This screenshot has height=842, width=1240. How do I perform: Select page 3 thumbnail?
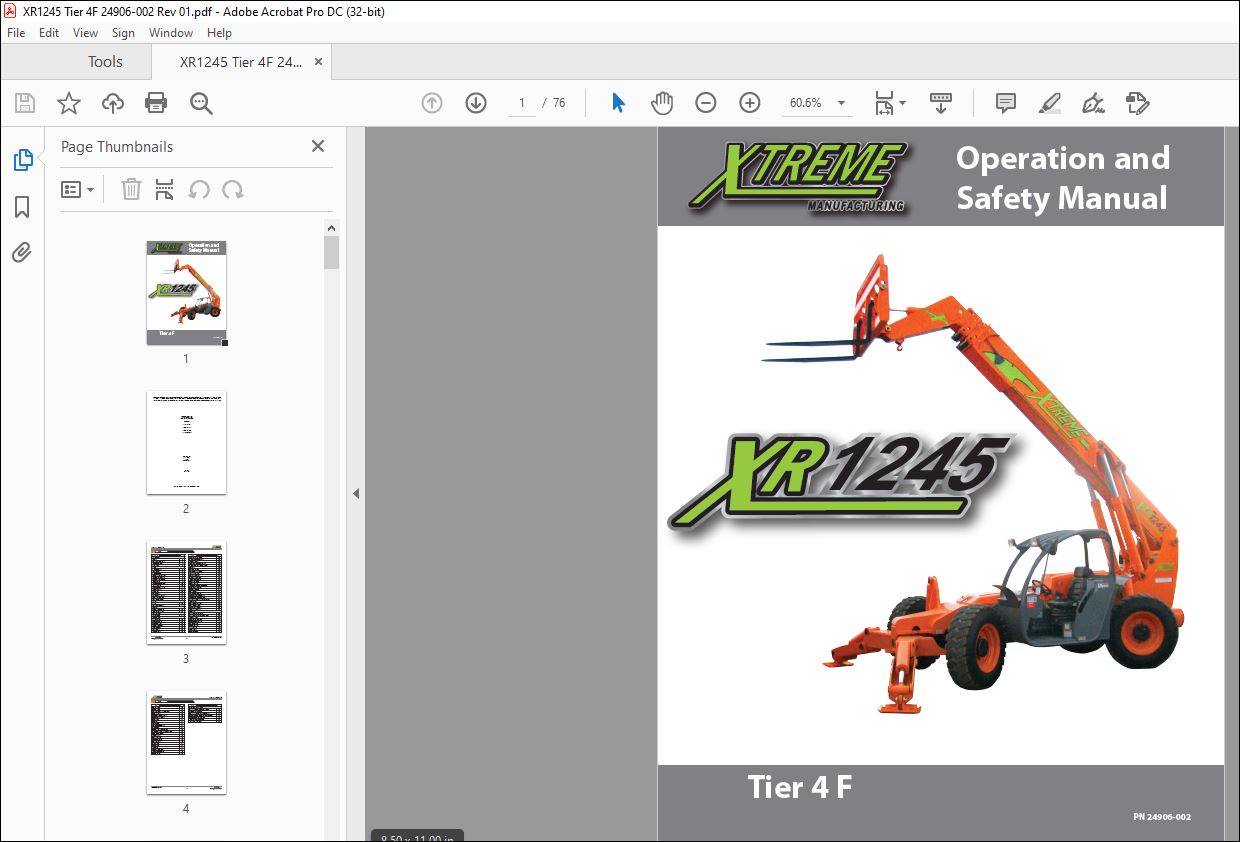(186, 593)
